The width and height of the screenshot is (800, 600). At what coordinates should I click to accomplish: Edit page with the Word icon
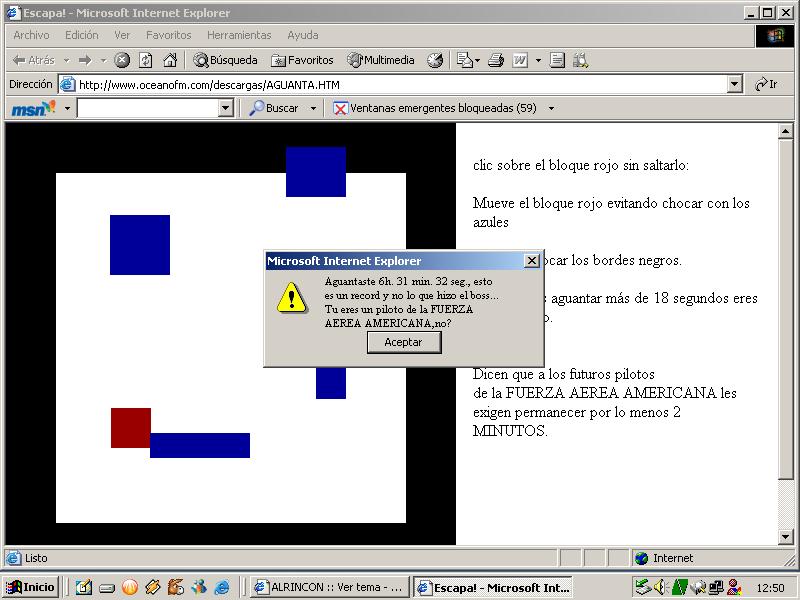[x=520, y=60]
